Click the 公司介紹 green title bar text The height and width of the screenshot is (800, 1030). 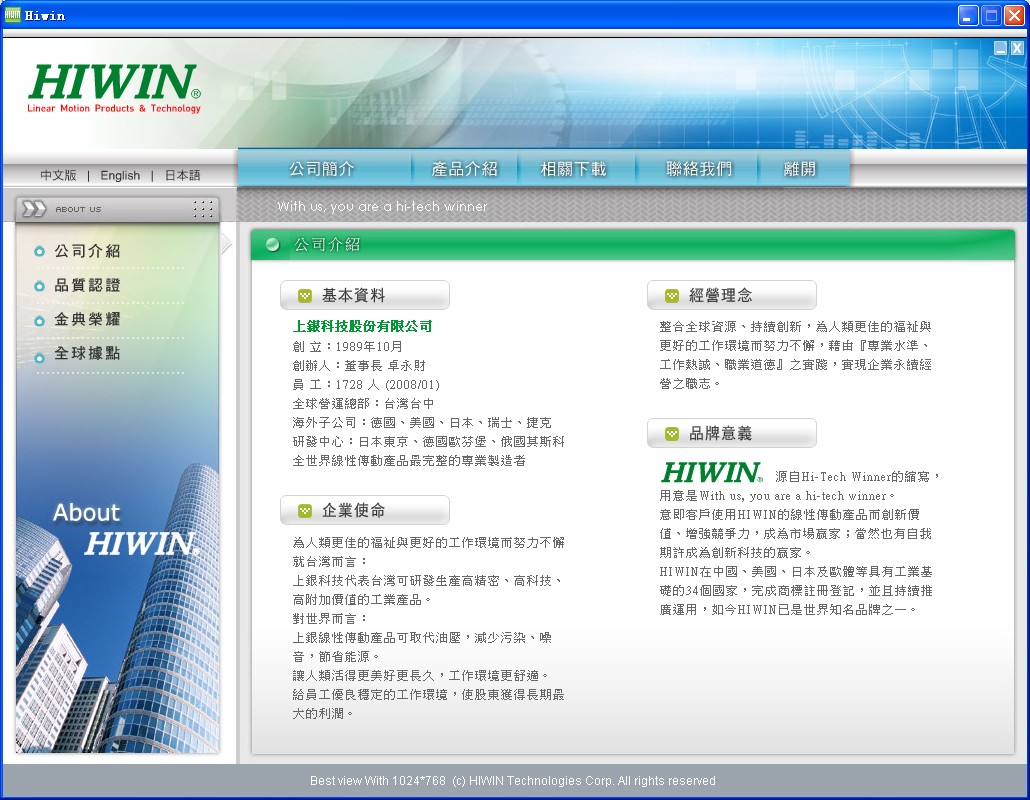pos(327,245)
